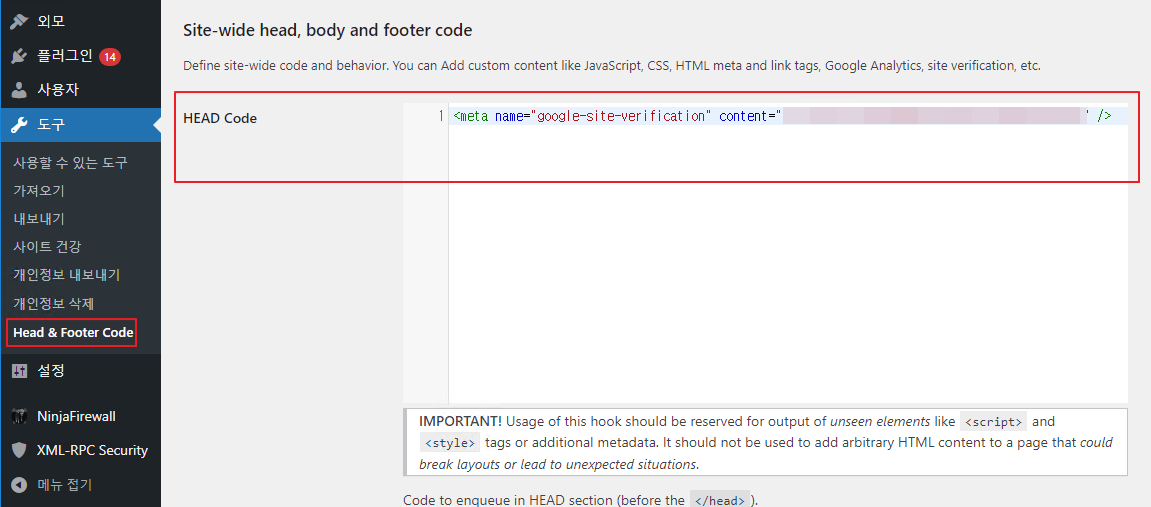1151x507 pixels.
Task: Click the google-site-verification meta tag line
Action: tap(783, 116)
